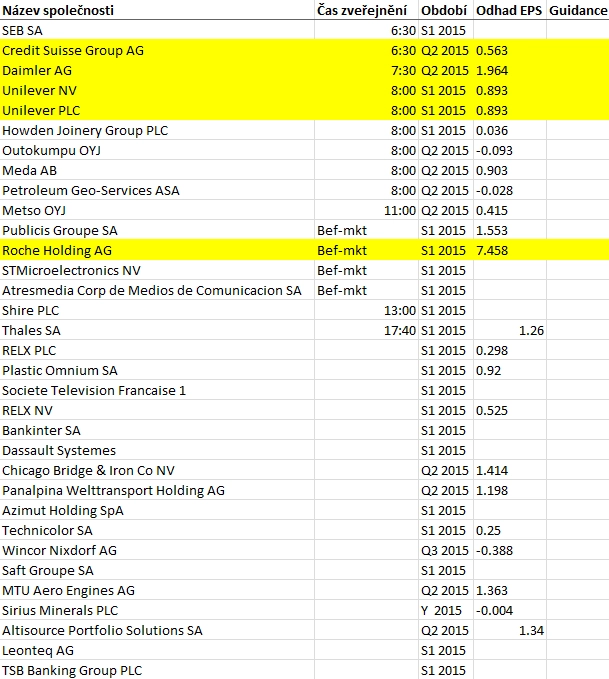Select the 'Guidance' header cell

pos(578,10)
